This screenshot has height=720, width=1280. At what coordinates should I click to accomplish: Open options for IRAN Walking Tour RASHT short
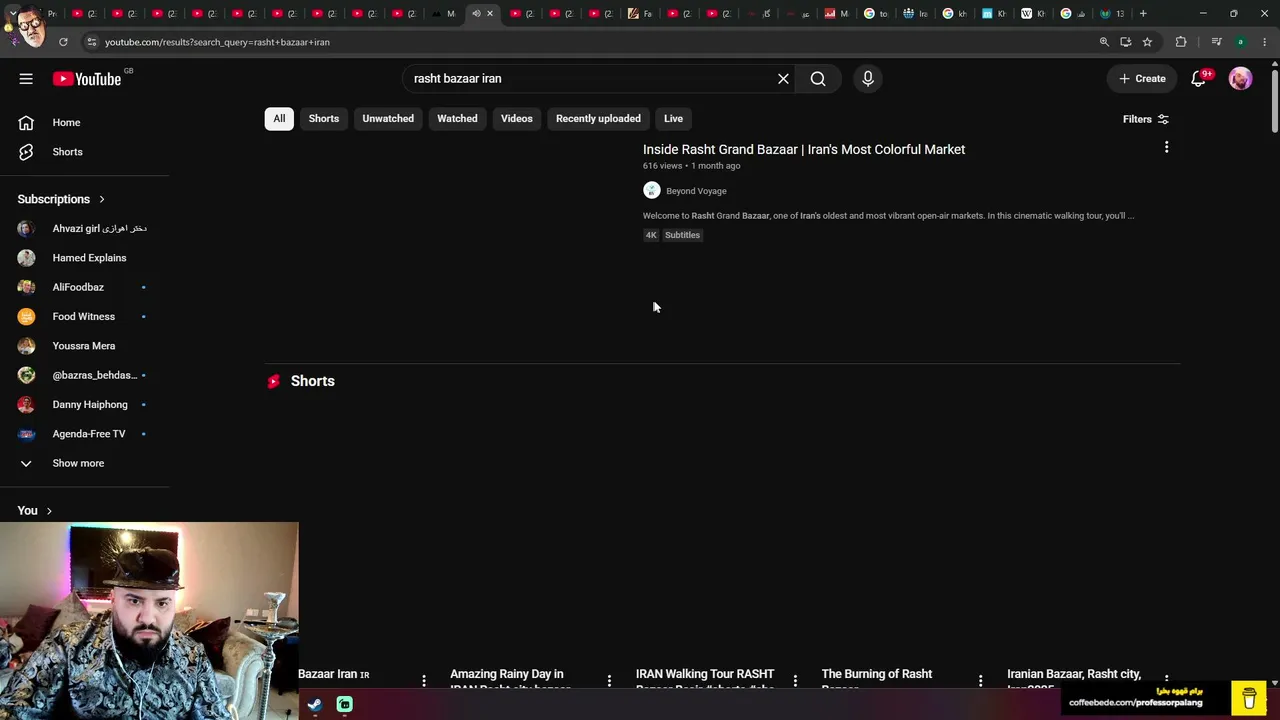tap(795, 681)
